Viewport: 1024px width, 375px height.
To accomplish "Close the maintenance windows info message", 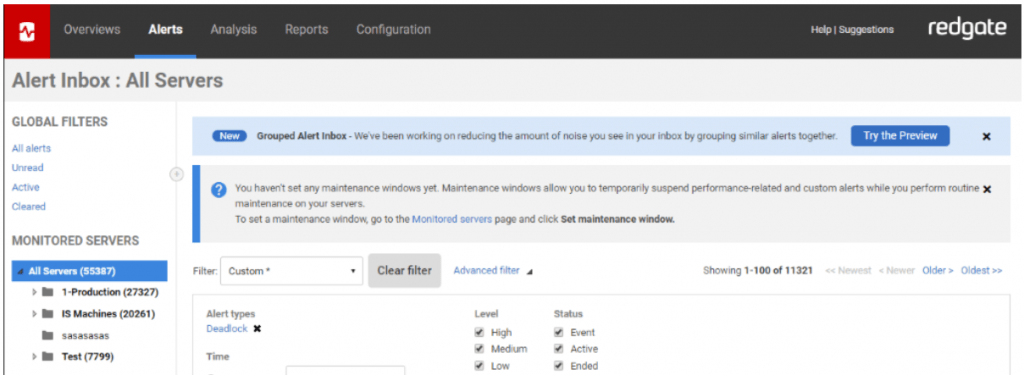I will click(x=987, y=189).
